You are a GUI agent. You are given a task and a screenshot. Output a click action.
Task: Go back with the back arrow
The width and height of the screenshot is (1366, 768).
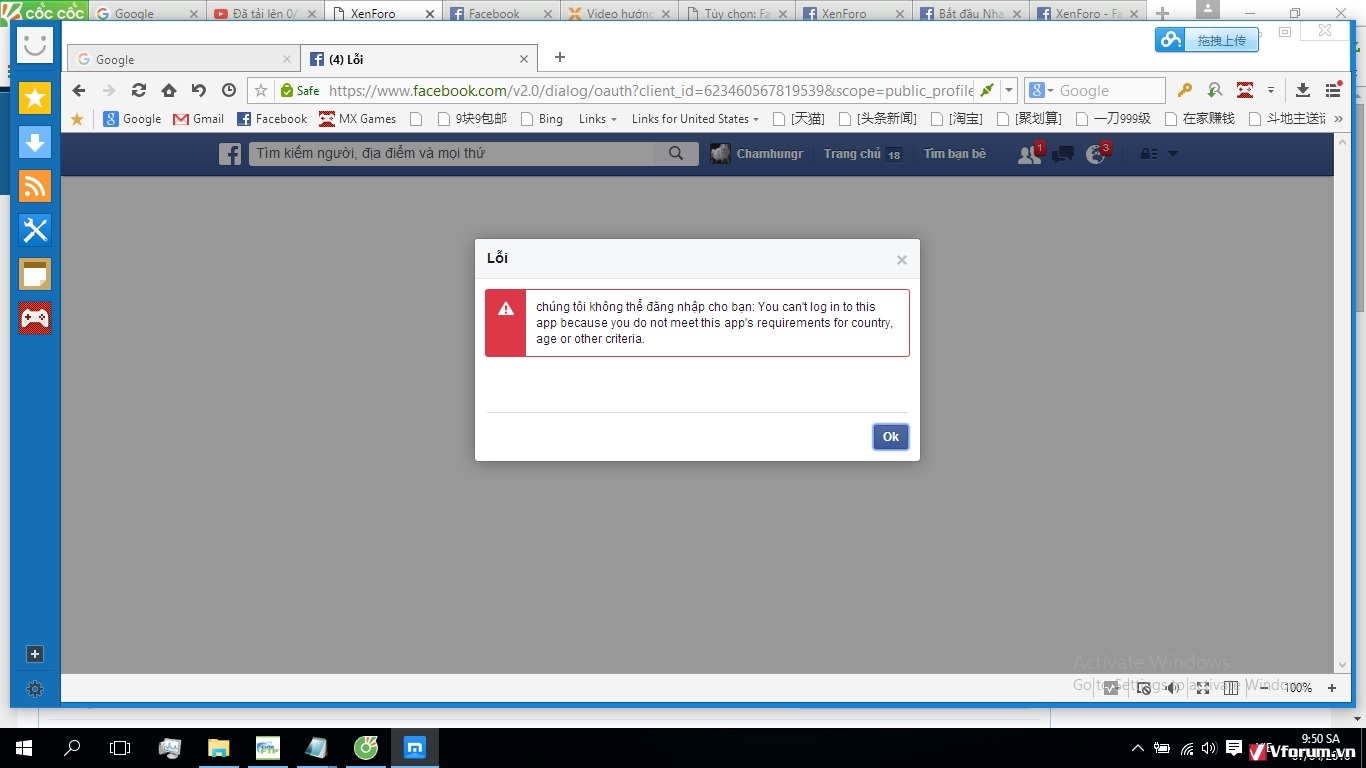79,90
